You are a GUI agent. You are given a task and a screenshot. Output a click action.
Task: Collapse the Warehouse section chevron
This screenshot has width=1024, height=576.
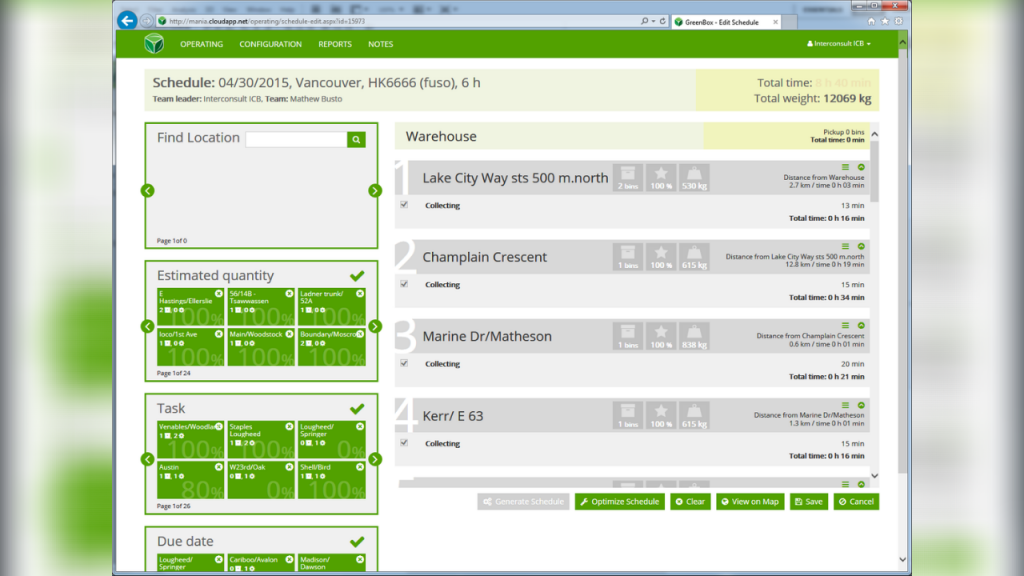click(x=874, y=134)
